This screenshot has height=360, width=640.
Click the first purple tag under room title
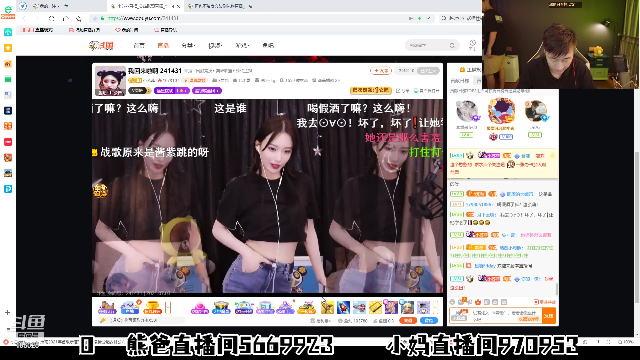click(171, 91)
